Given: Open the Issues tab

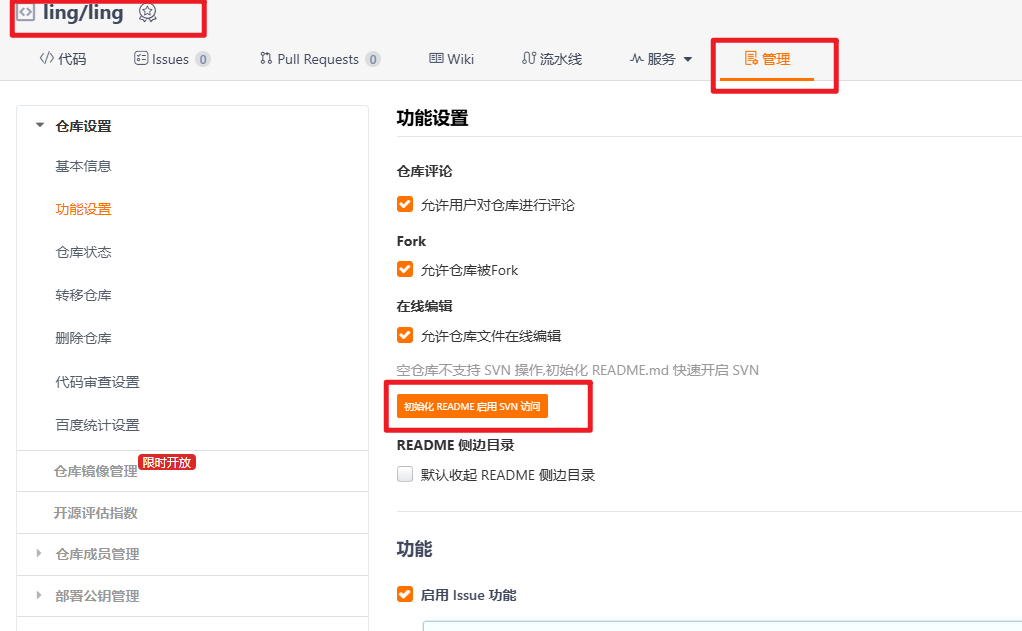Looking at the screenshot, I should [x=171, y=59].
